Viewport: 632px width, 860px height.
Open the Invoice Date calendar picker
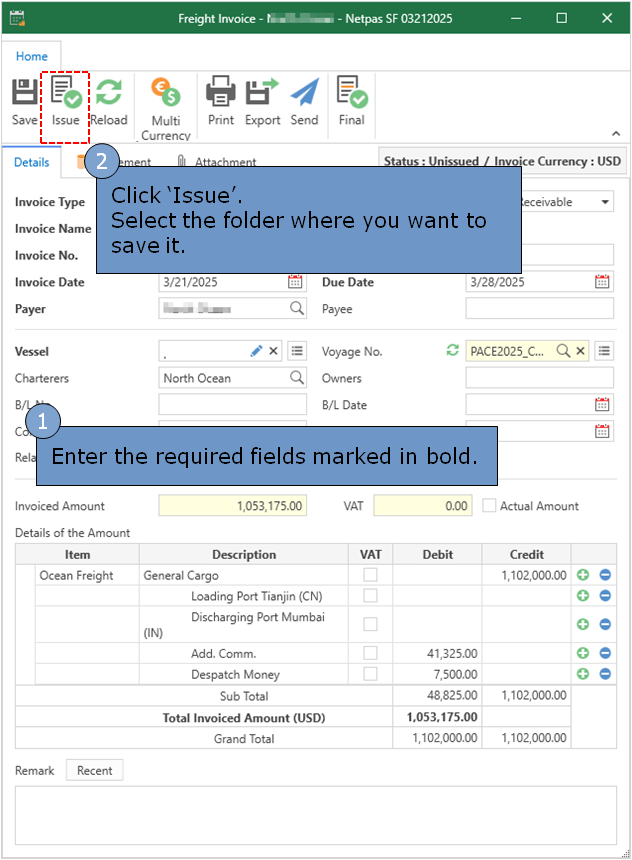pyautogui.click(x=295, y=282)
